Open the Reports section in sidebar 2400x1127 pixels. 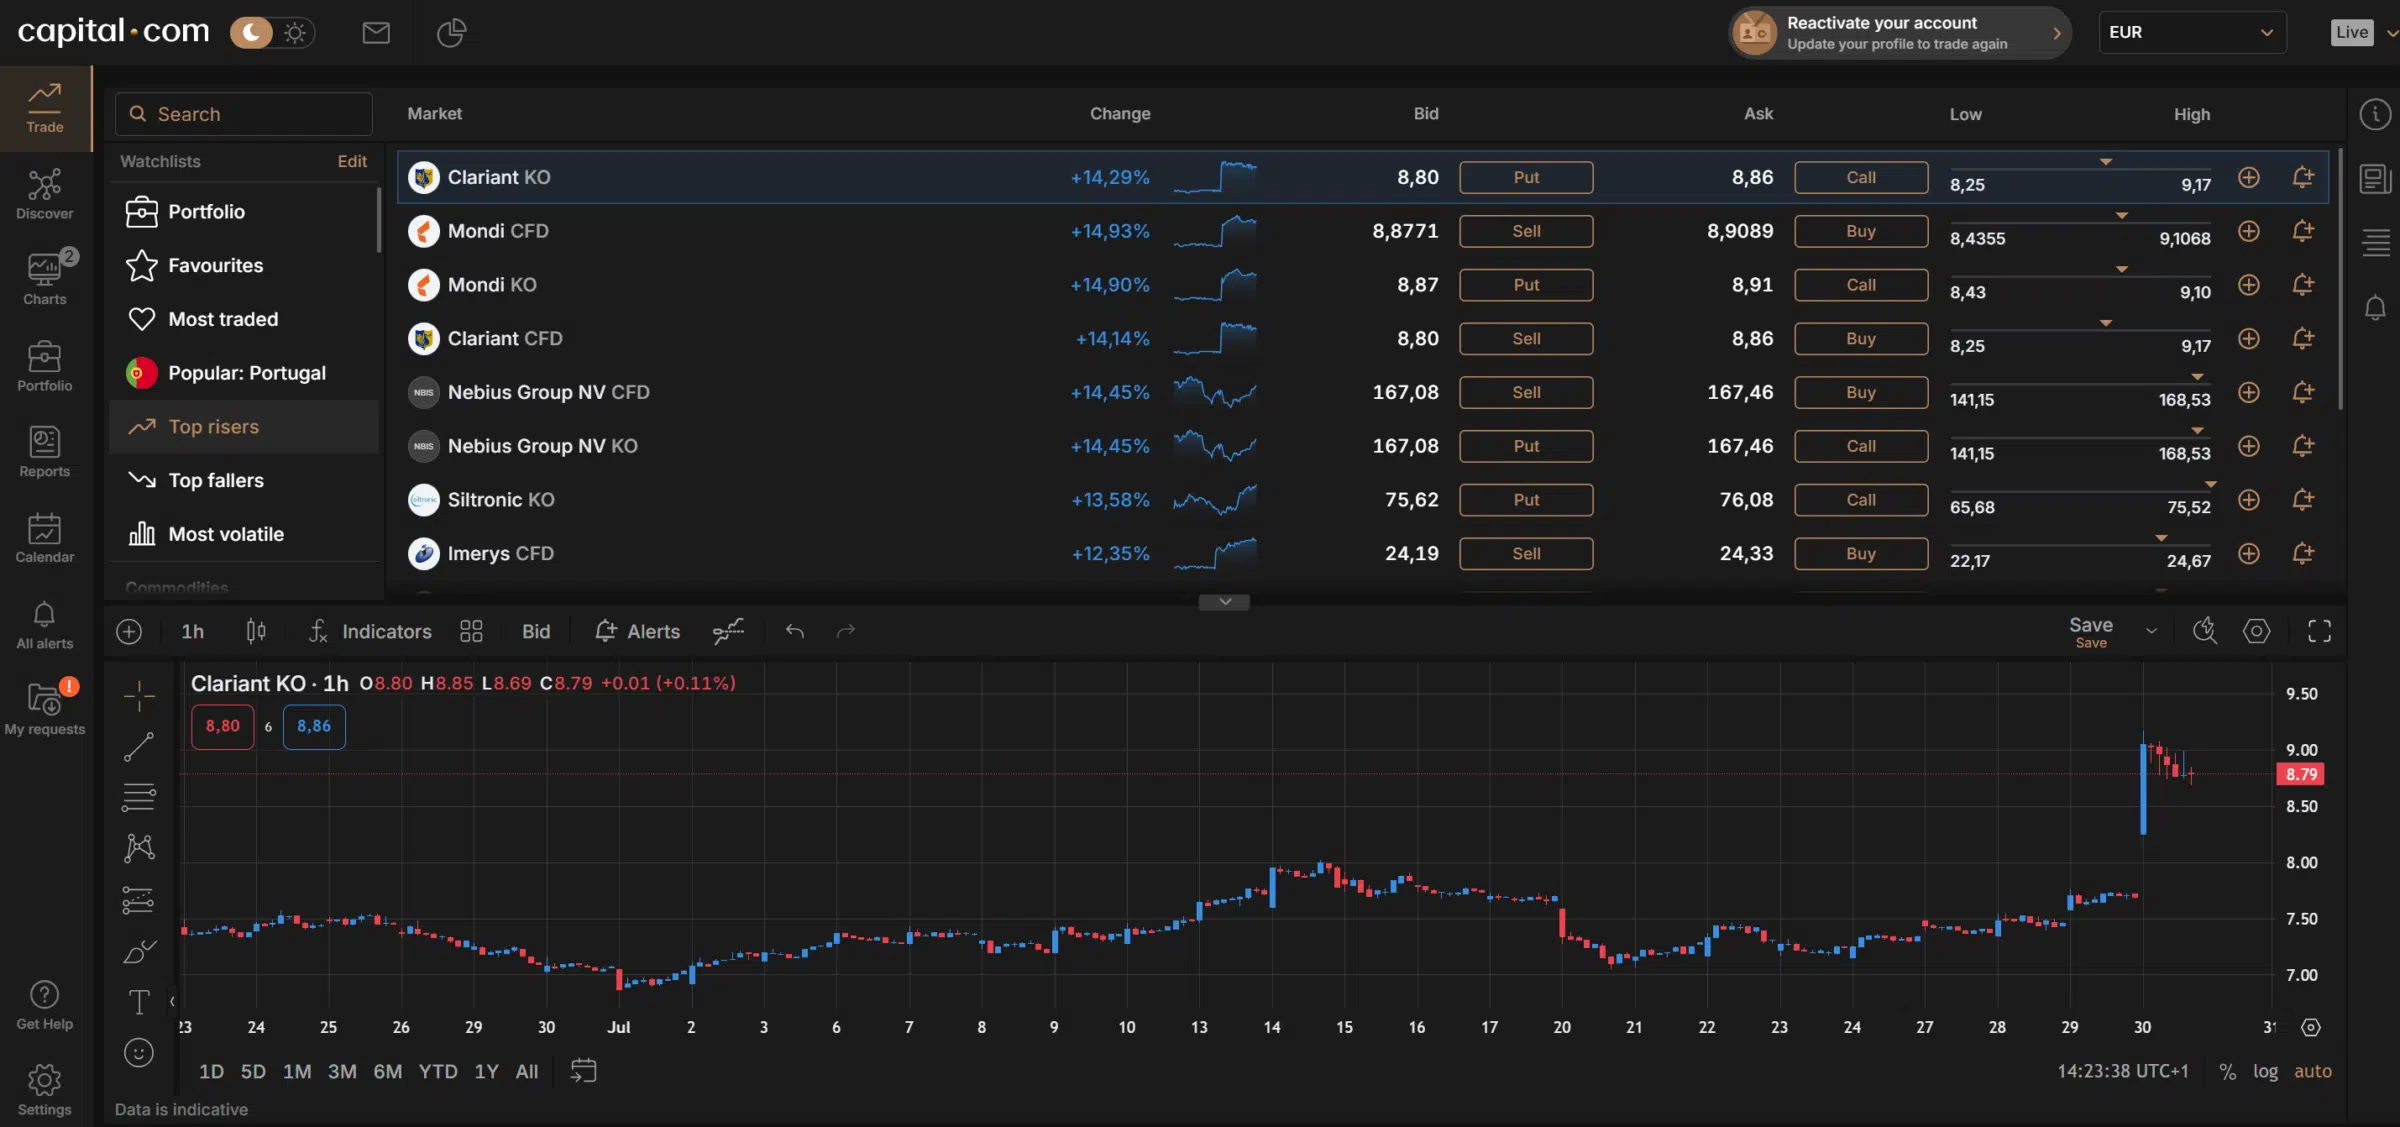coord(45,452)
